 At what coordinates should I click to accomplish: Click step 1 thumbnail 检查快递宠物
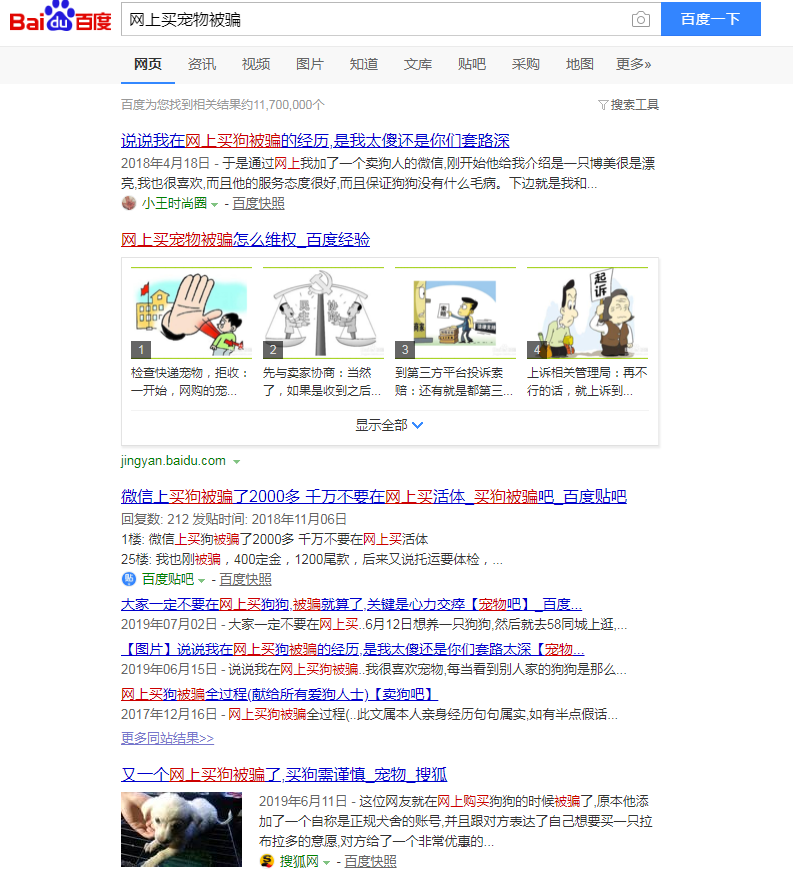(191, 313)
